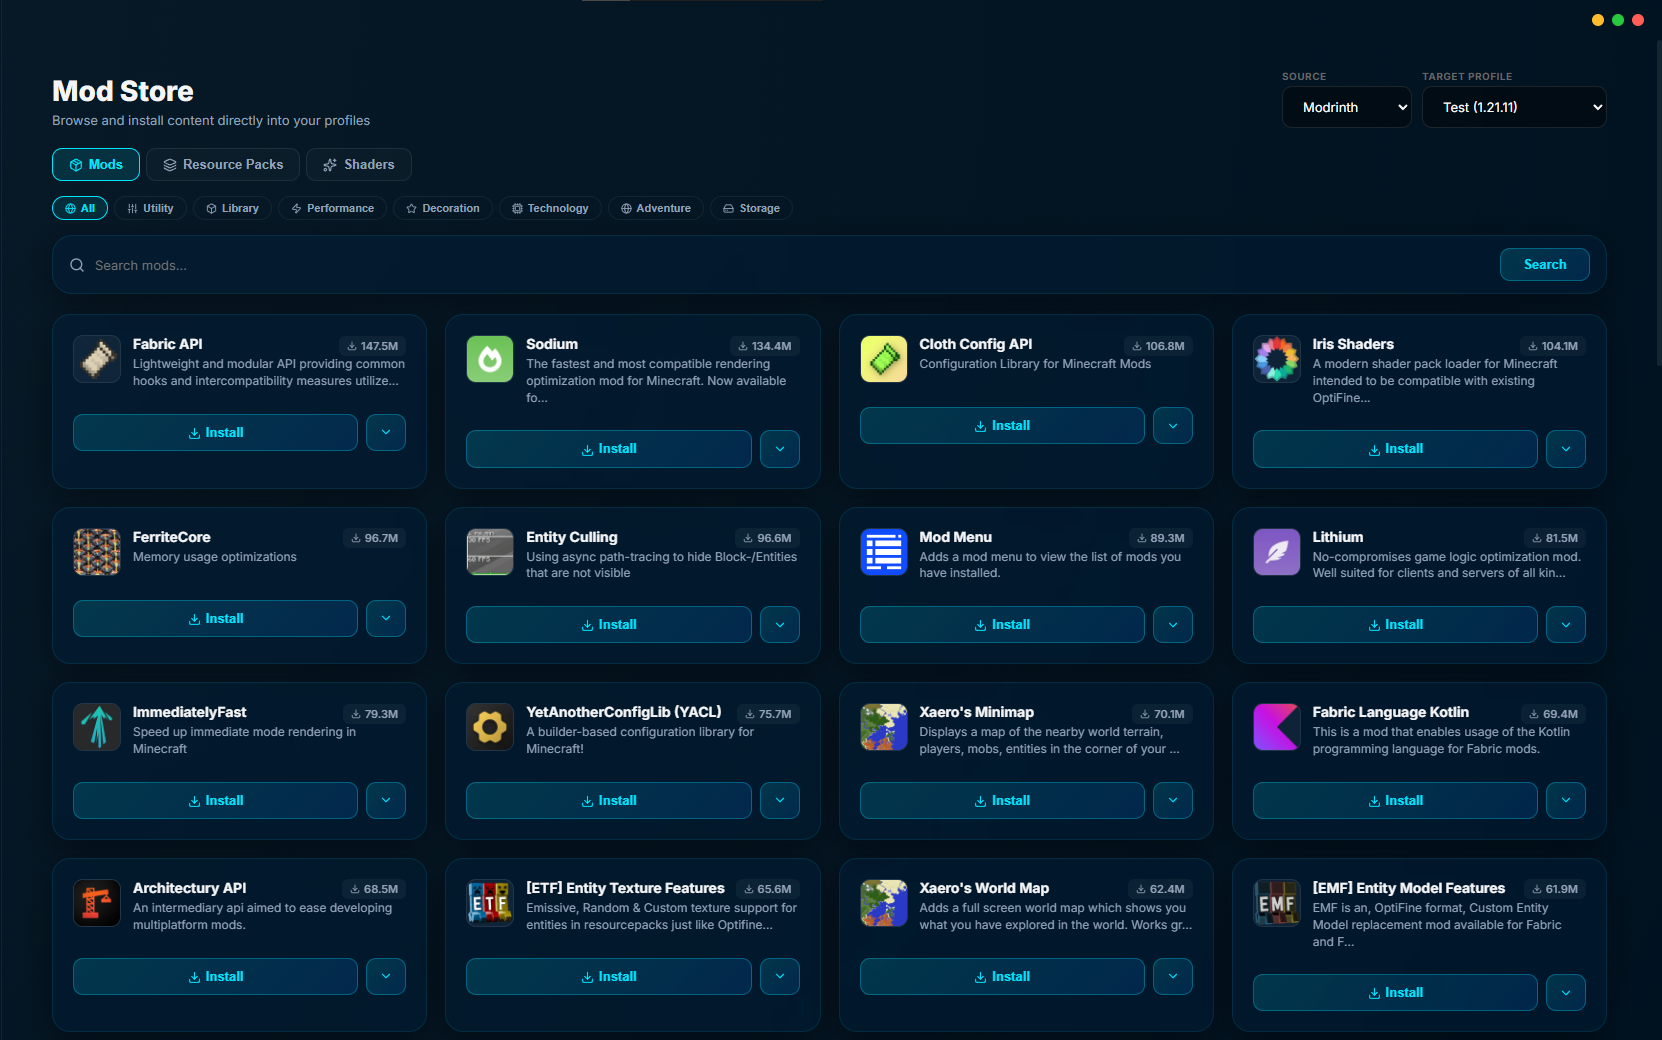
Task: Click the Mod Menu blue icon
Action: pyautogui.click(x=883, y=551)
